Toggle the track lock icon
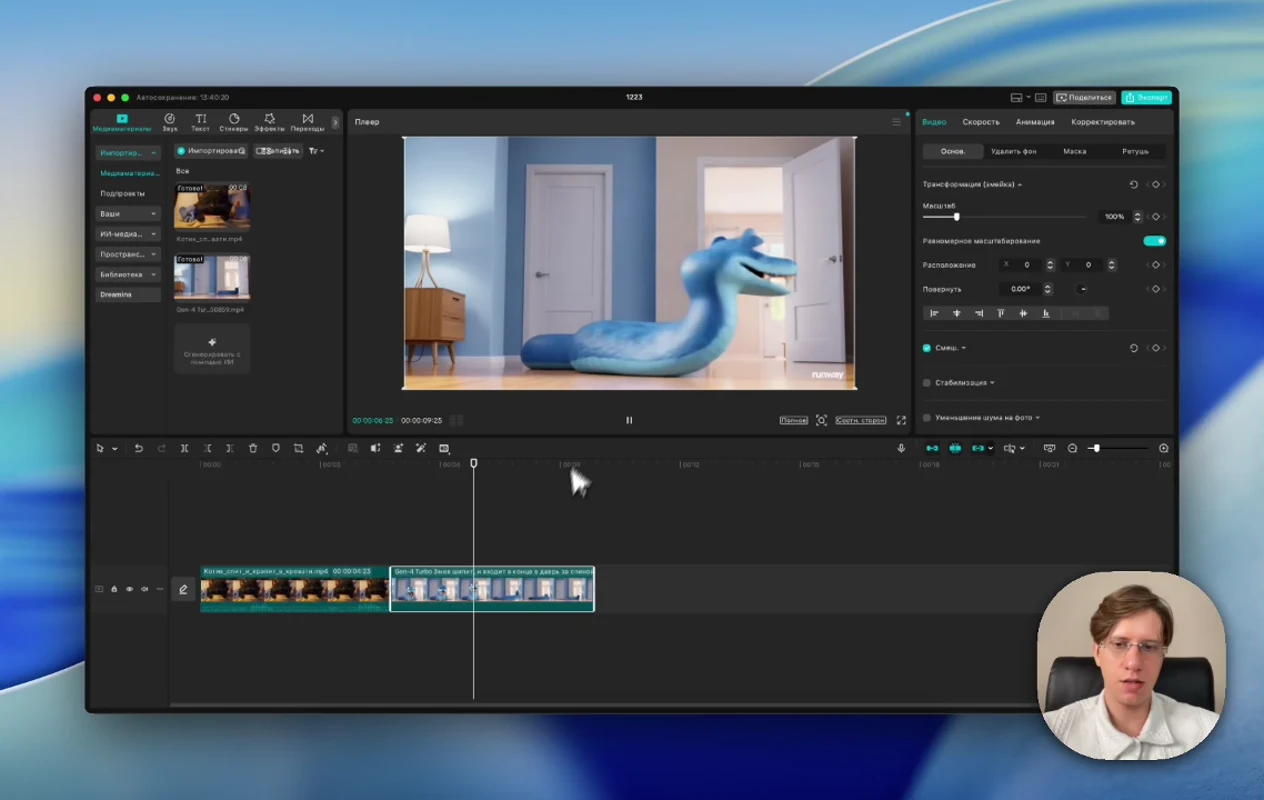Screen dimensions: 1264x800 114,589
